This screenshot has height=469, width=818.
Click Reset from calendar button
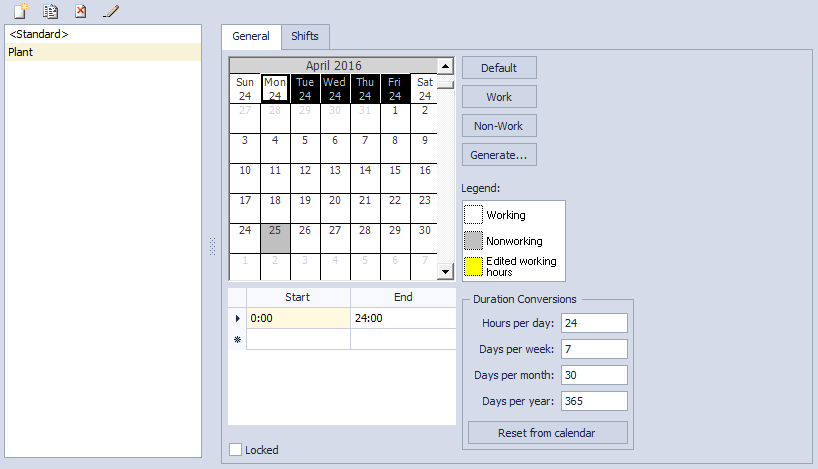pyautogui.click(x=547, y=433)
